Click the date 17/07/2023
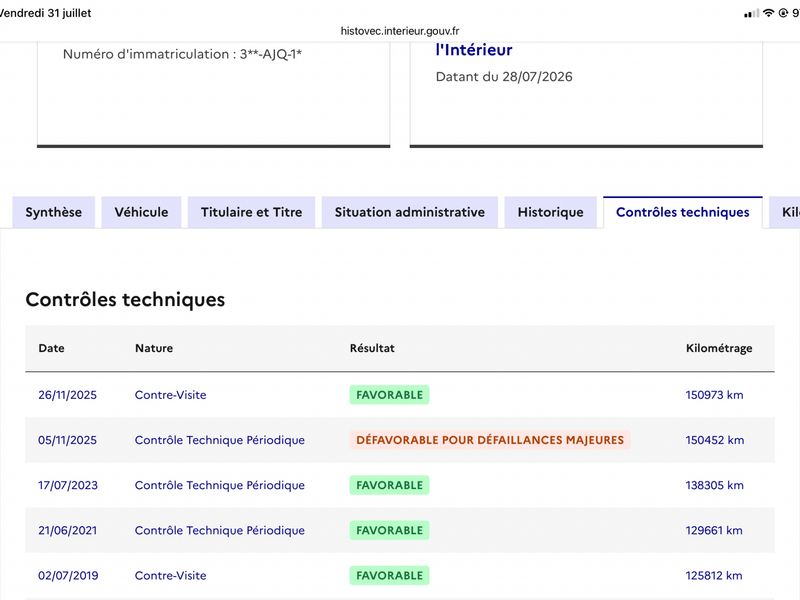Image resolution: width=800 pixels, height=600 pixels. pos(68,485)
